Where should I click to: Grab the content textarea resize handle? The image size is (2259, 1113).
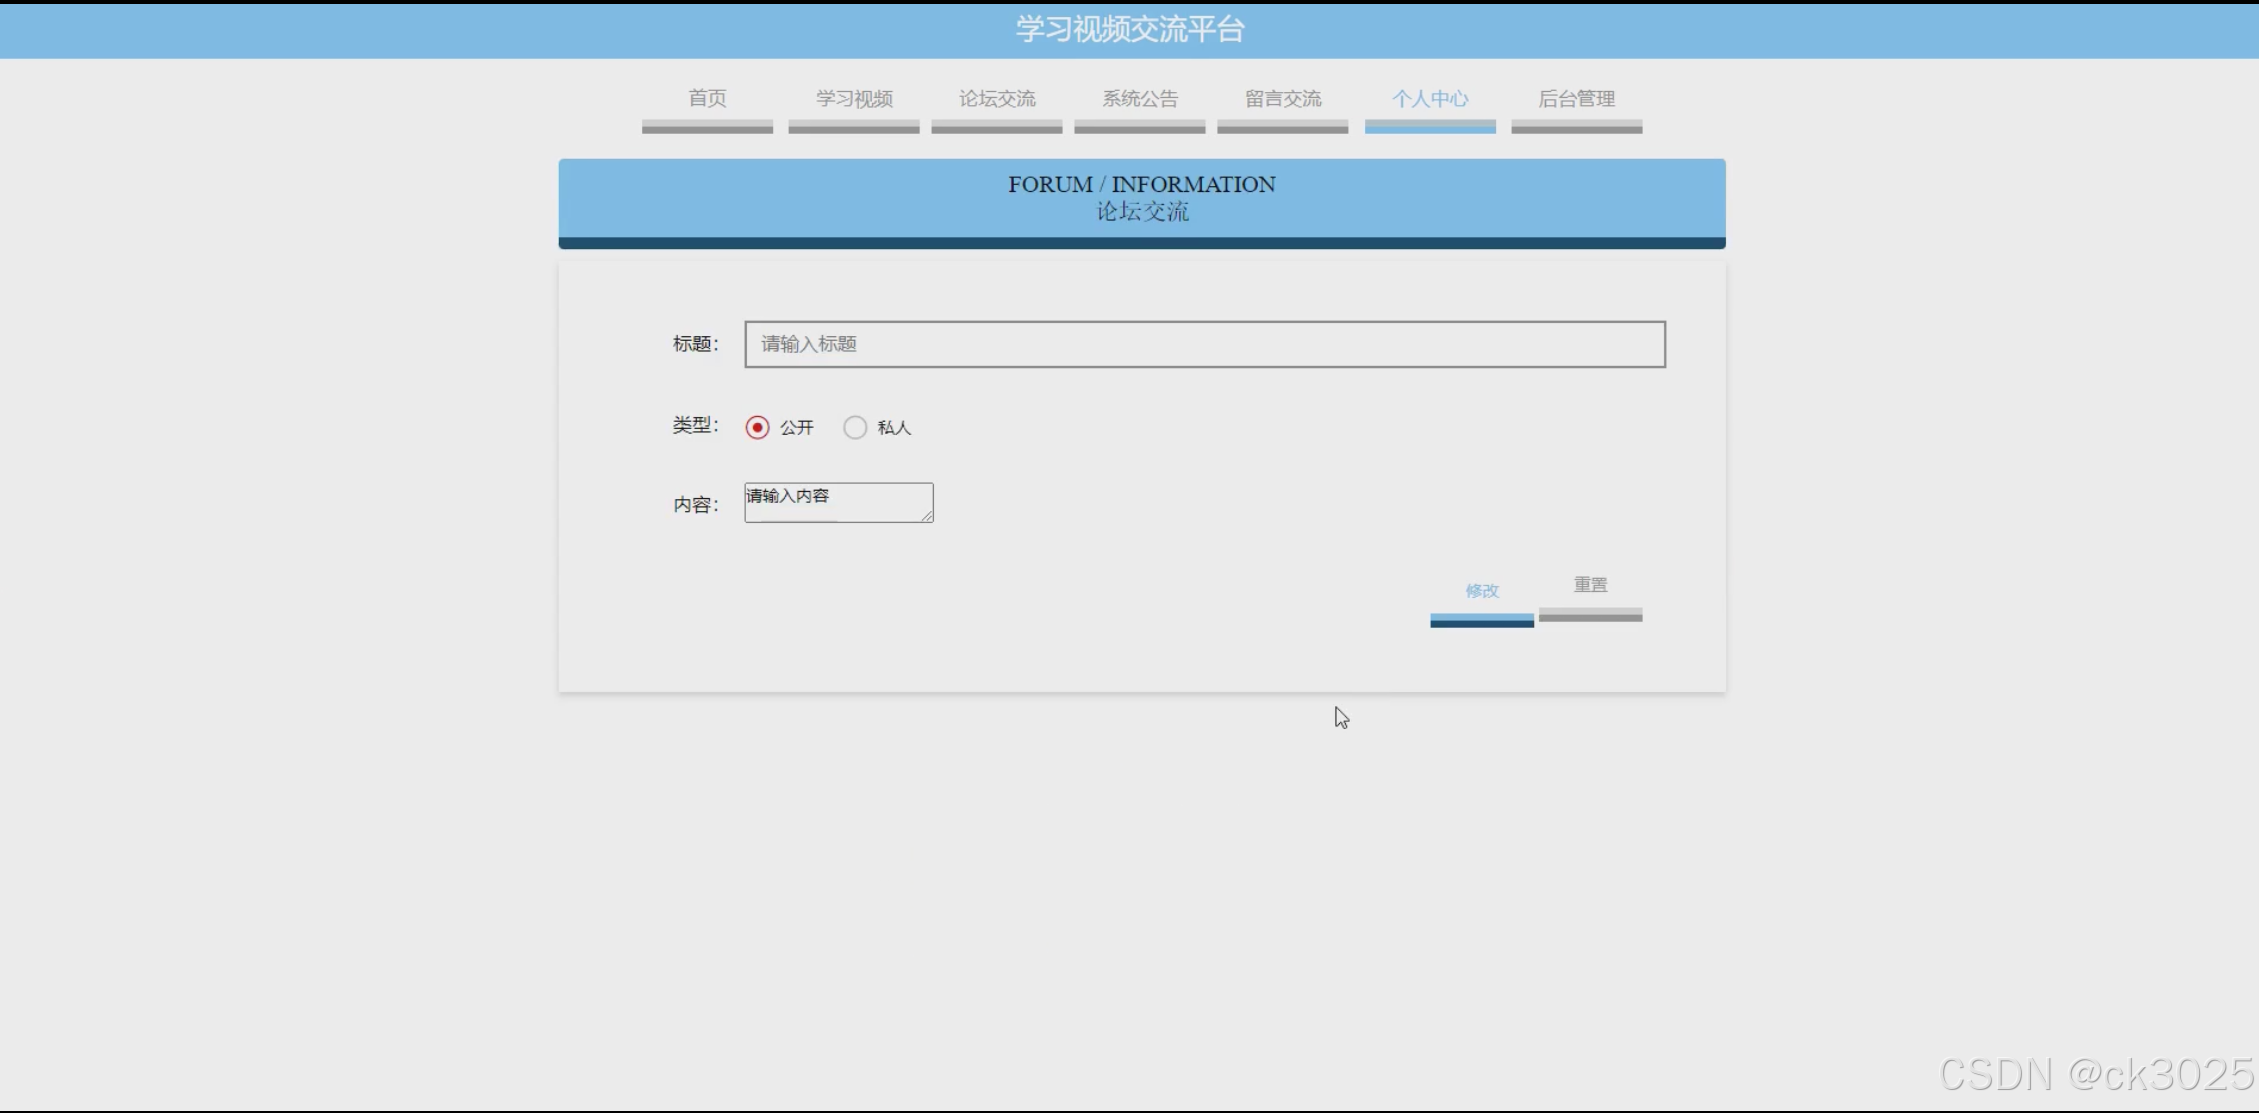(x=927, y=516)
